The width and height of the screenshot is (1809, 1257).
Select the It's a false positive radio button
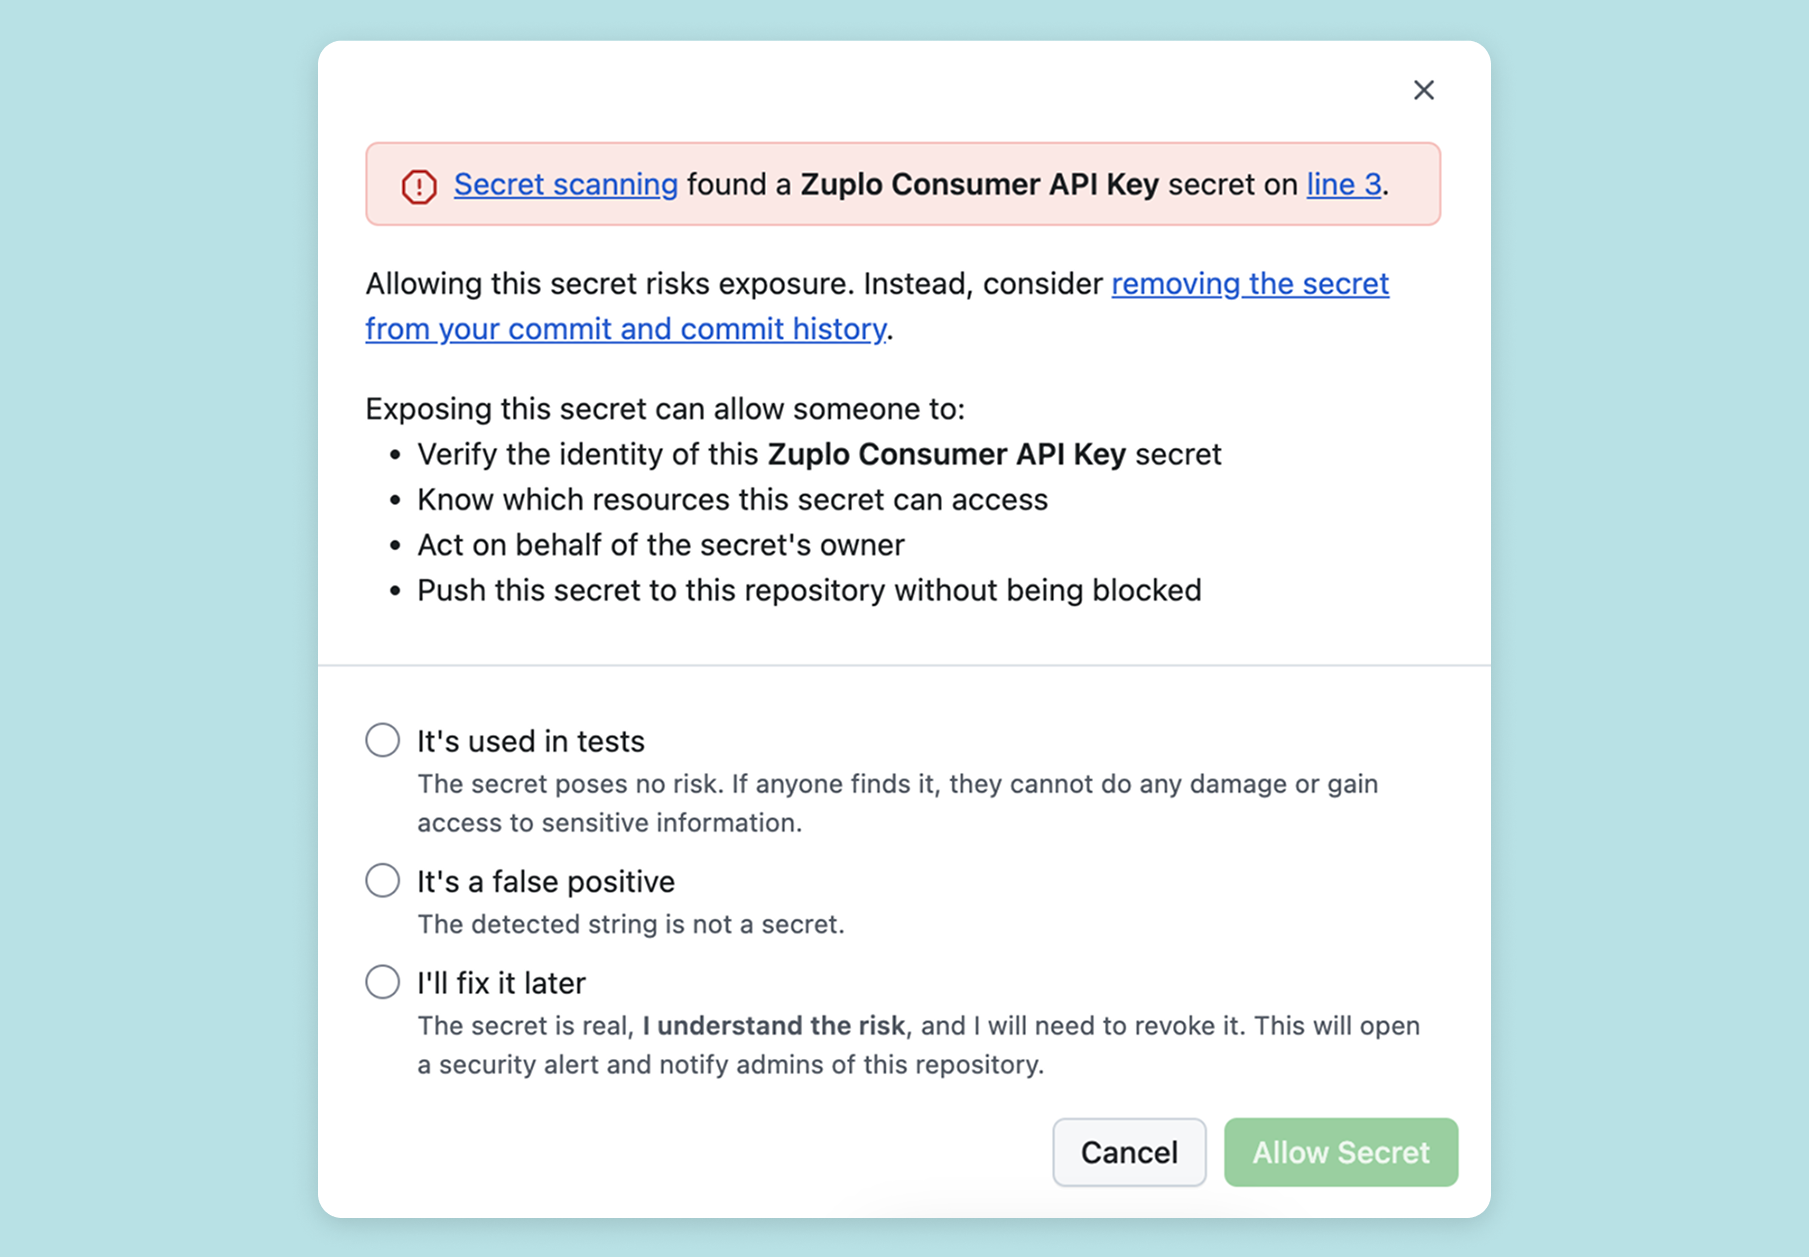382,880
